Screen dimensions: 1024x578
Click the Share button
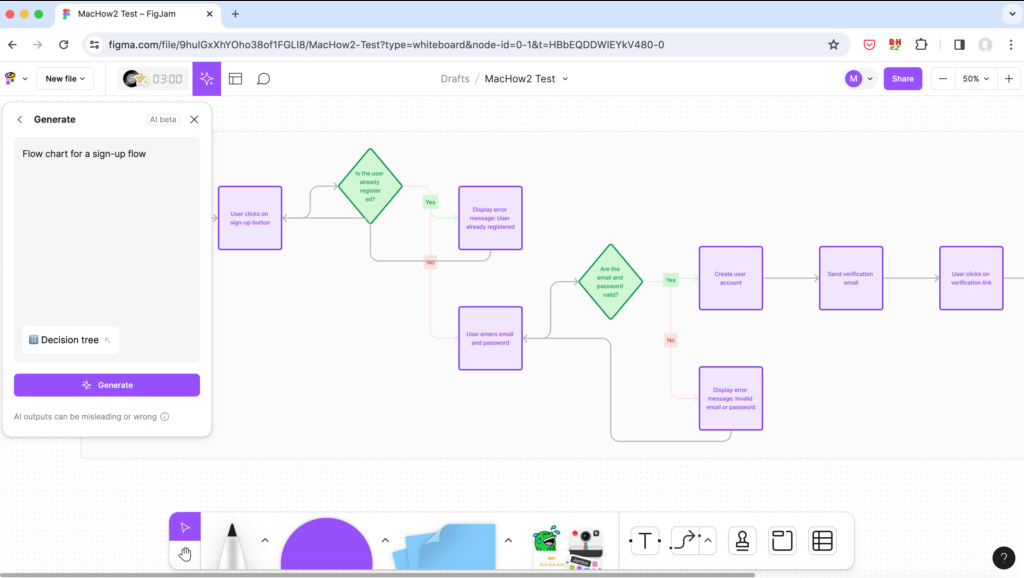pyautogui.click(x=903, y=78)
